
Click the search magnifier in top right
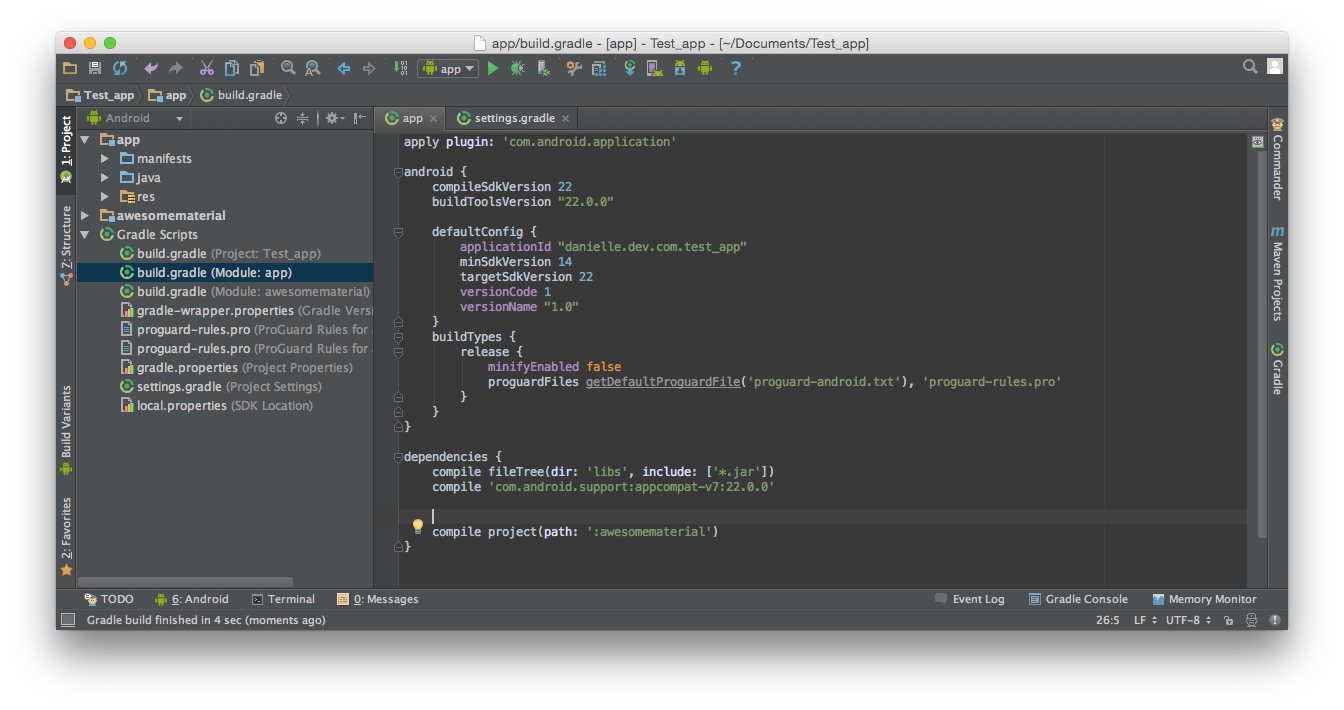[1250, 66]
